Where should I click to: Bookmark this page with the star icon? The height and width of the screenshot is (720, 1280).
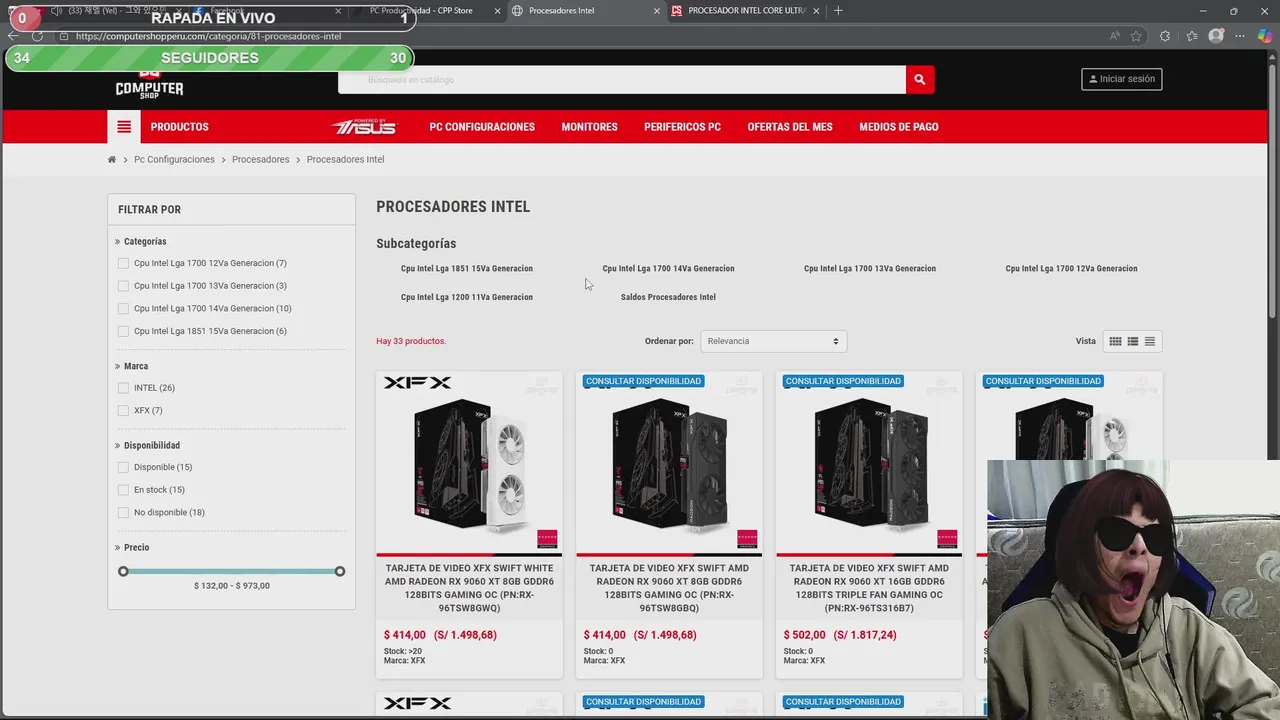(1136, 36)
